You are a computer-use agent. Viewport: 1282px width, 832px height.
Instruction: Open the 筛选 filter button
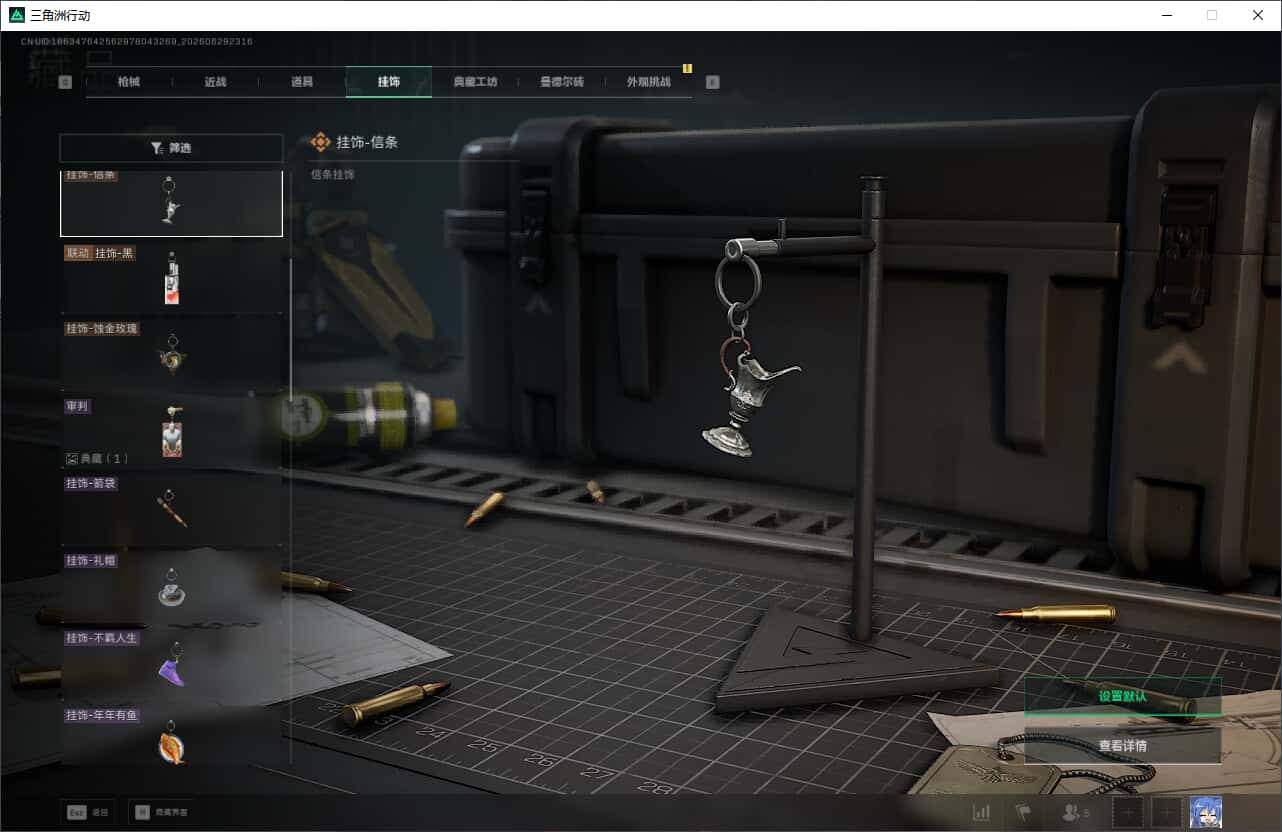(x=171, y=148)
